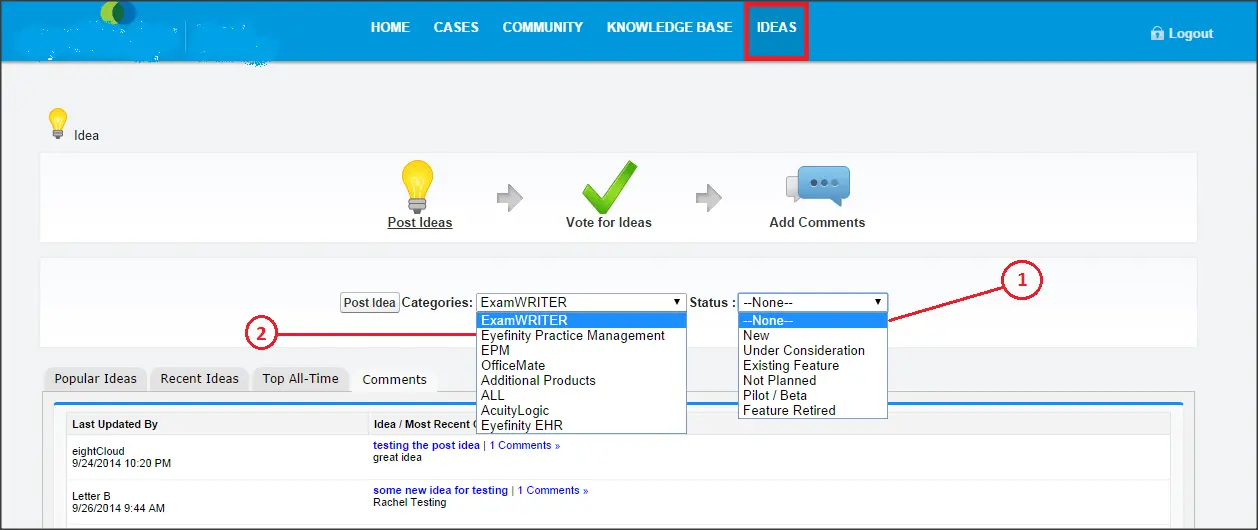Choose AcuityLogic from the Categories list

pyautogui.click(x=581, y=410)
